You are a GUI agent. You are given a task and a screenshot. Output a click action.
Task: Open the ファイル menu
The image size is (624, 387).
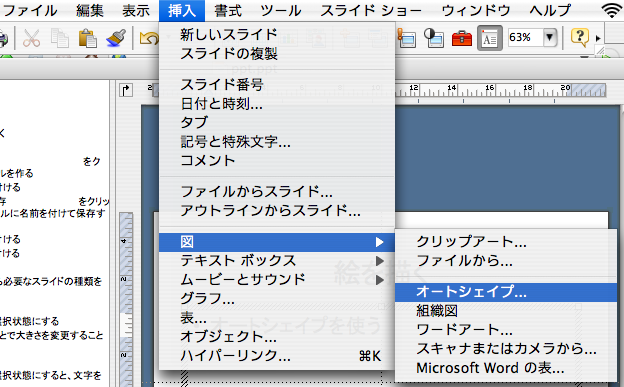click(29, 10)
